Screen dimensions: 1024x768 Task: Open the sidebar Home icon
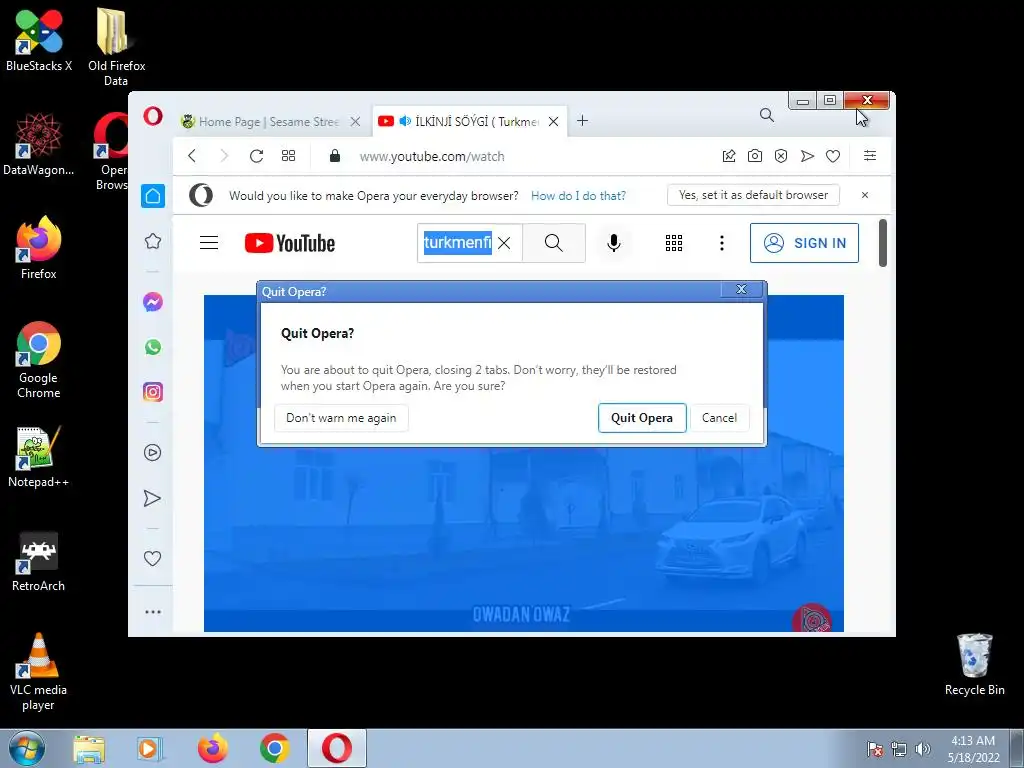tap(153, 196)
